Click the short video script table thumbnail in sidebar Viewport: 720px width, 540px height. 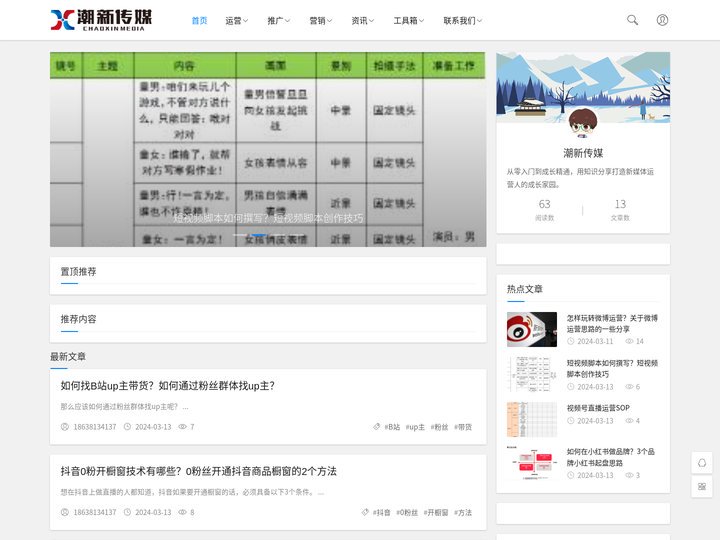point(532,374)
